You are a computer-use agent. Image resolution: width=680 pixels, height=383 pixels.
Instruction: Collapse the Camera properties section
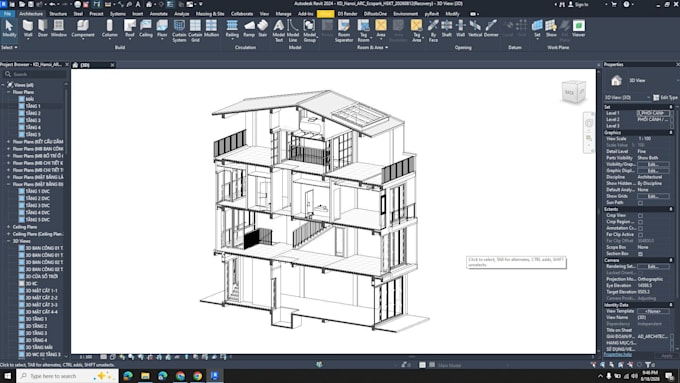point(671,260)
